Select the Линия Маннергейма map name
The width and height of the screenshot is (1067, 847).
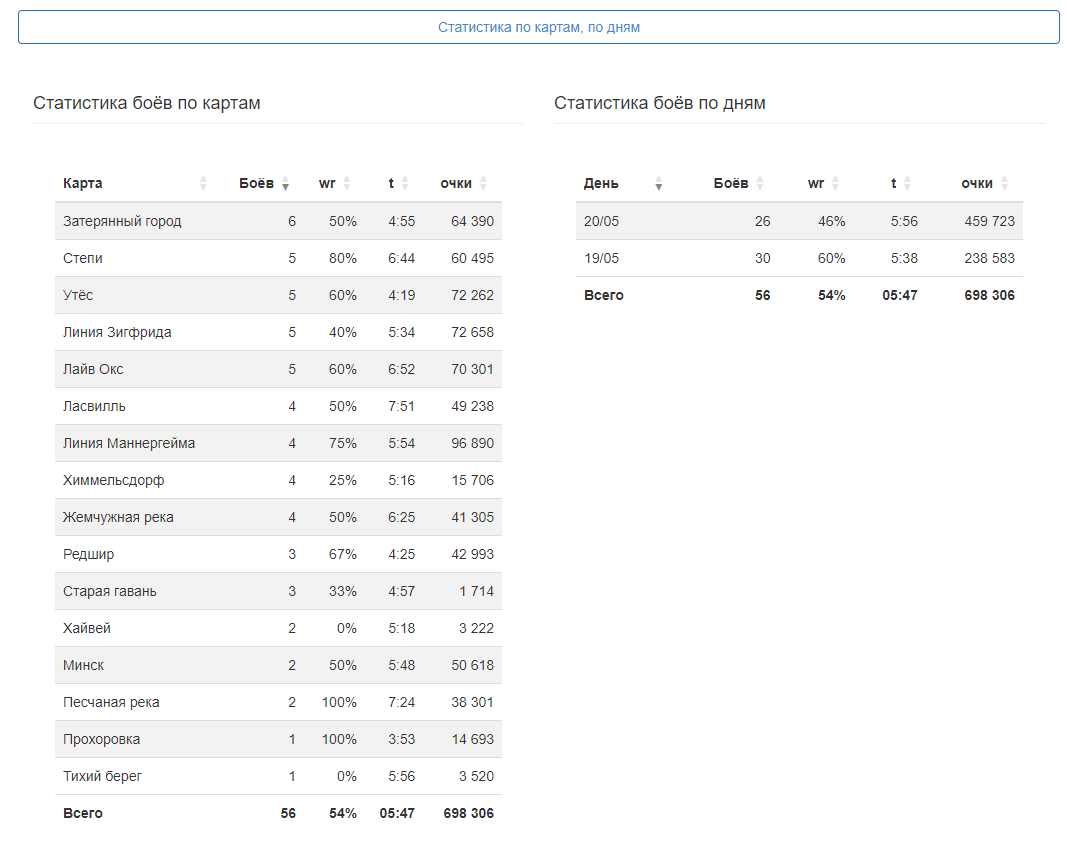coord(129,443)
